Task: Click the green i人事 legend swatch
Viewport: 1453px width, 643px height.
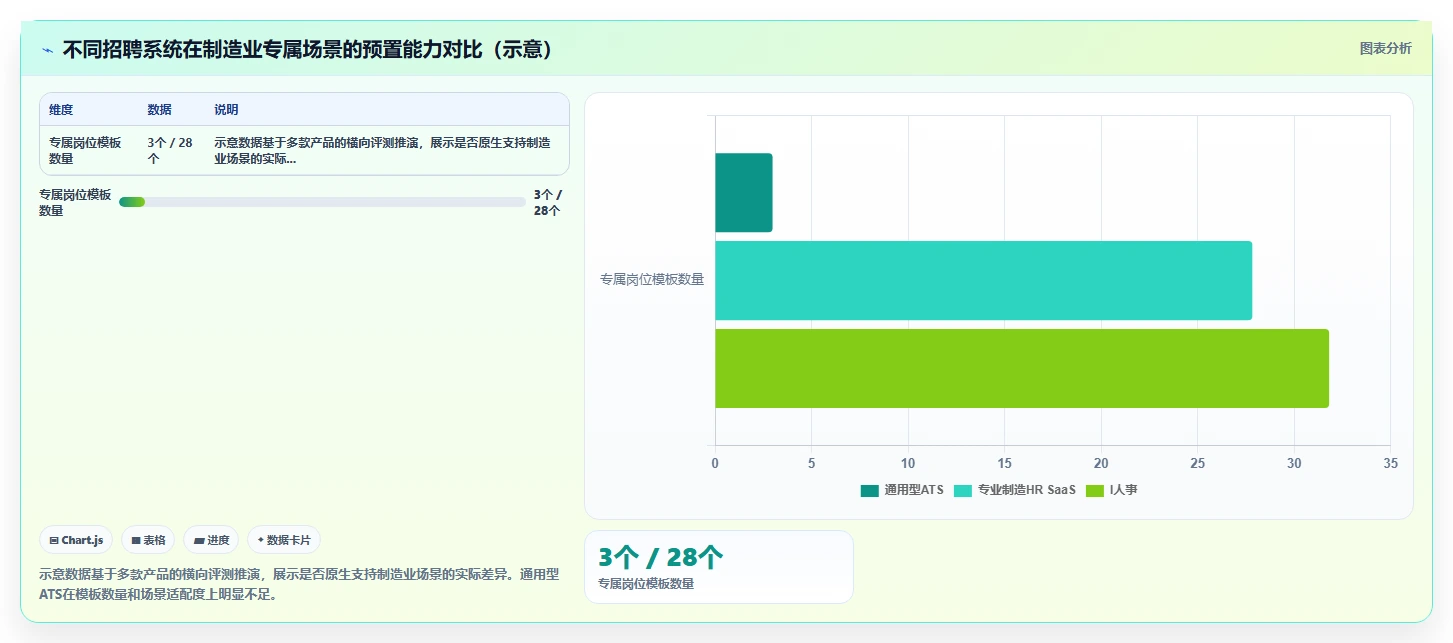Action: click(x=1095, y=490)
